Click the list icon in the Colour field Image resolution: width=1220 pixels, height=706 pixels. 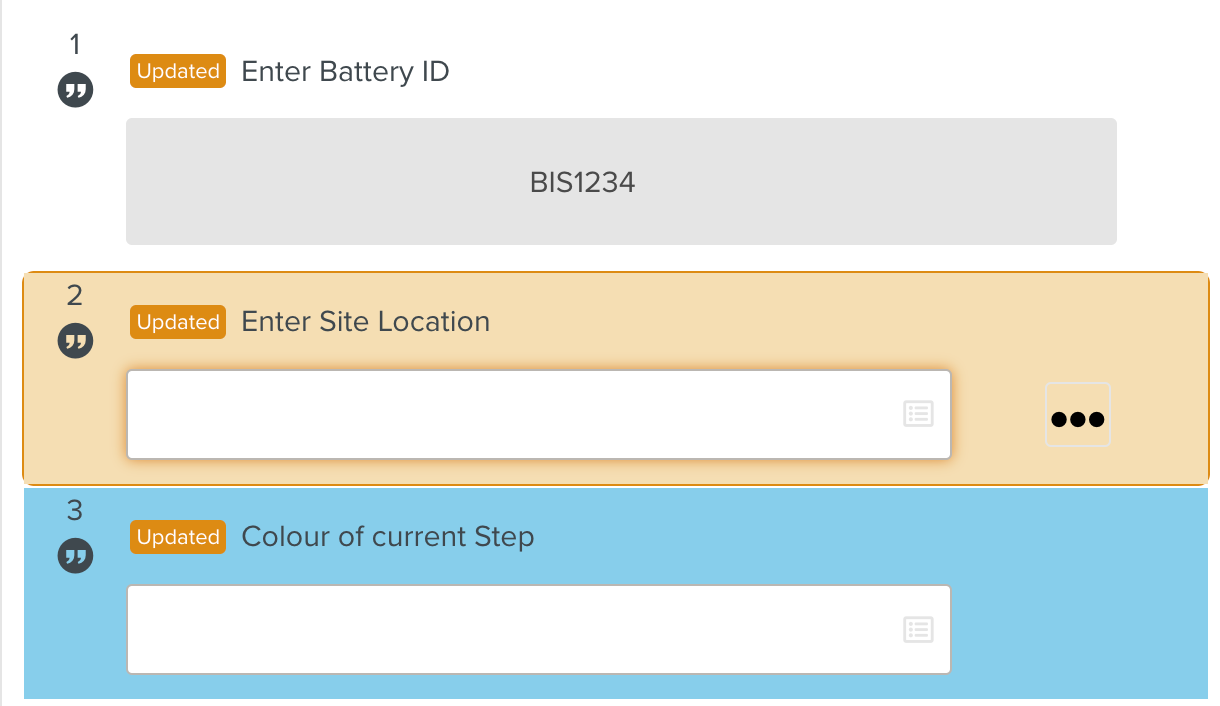click(918, 629)
